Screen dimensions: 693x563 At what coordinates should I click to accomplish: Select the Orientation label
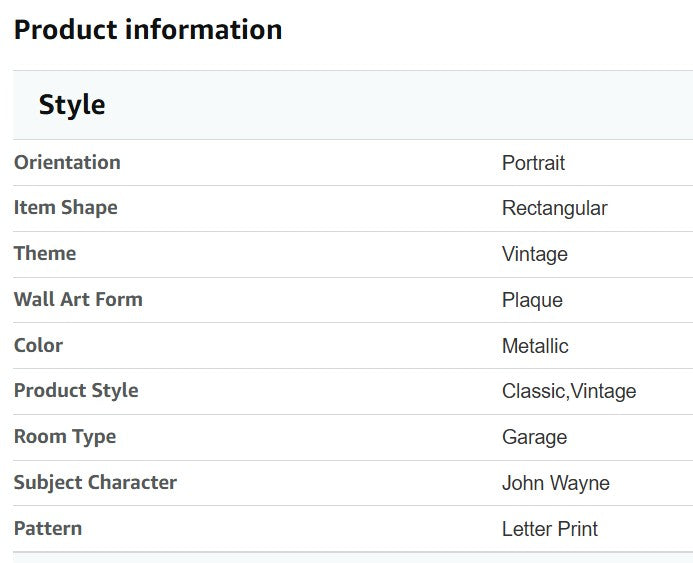click(x=67, y=162)
